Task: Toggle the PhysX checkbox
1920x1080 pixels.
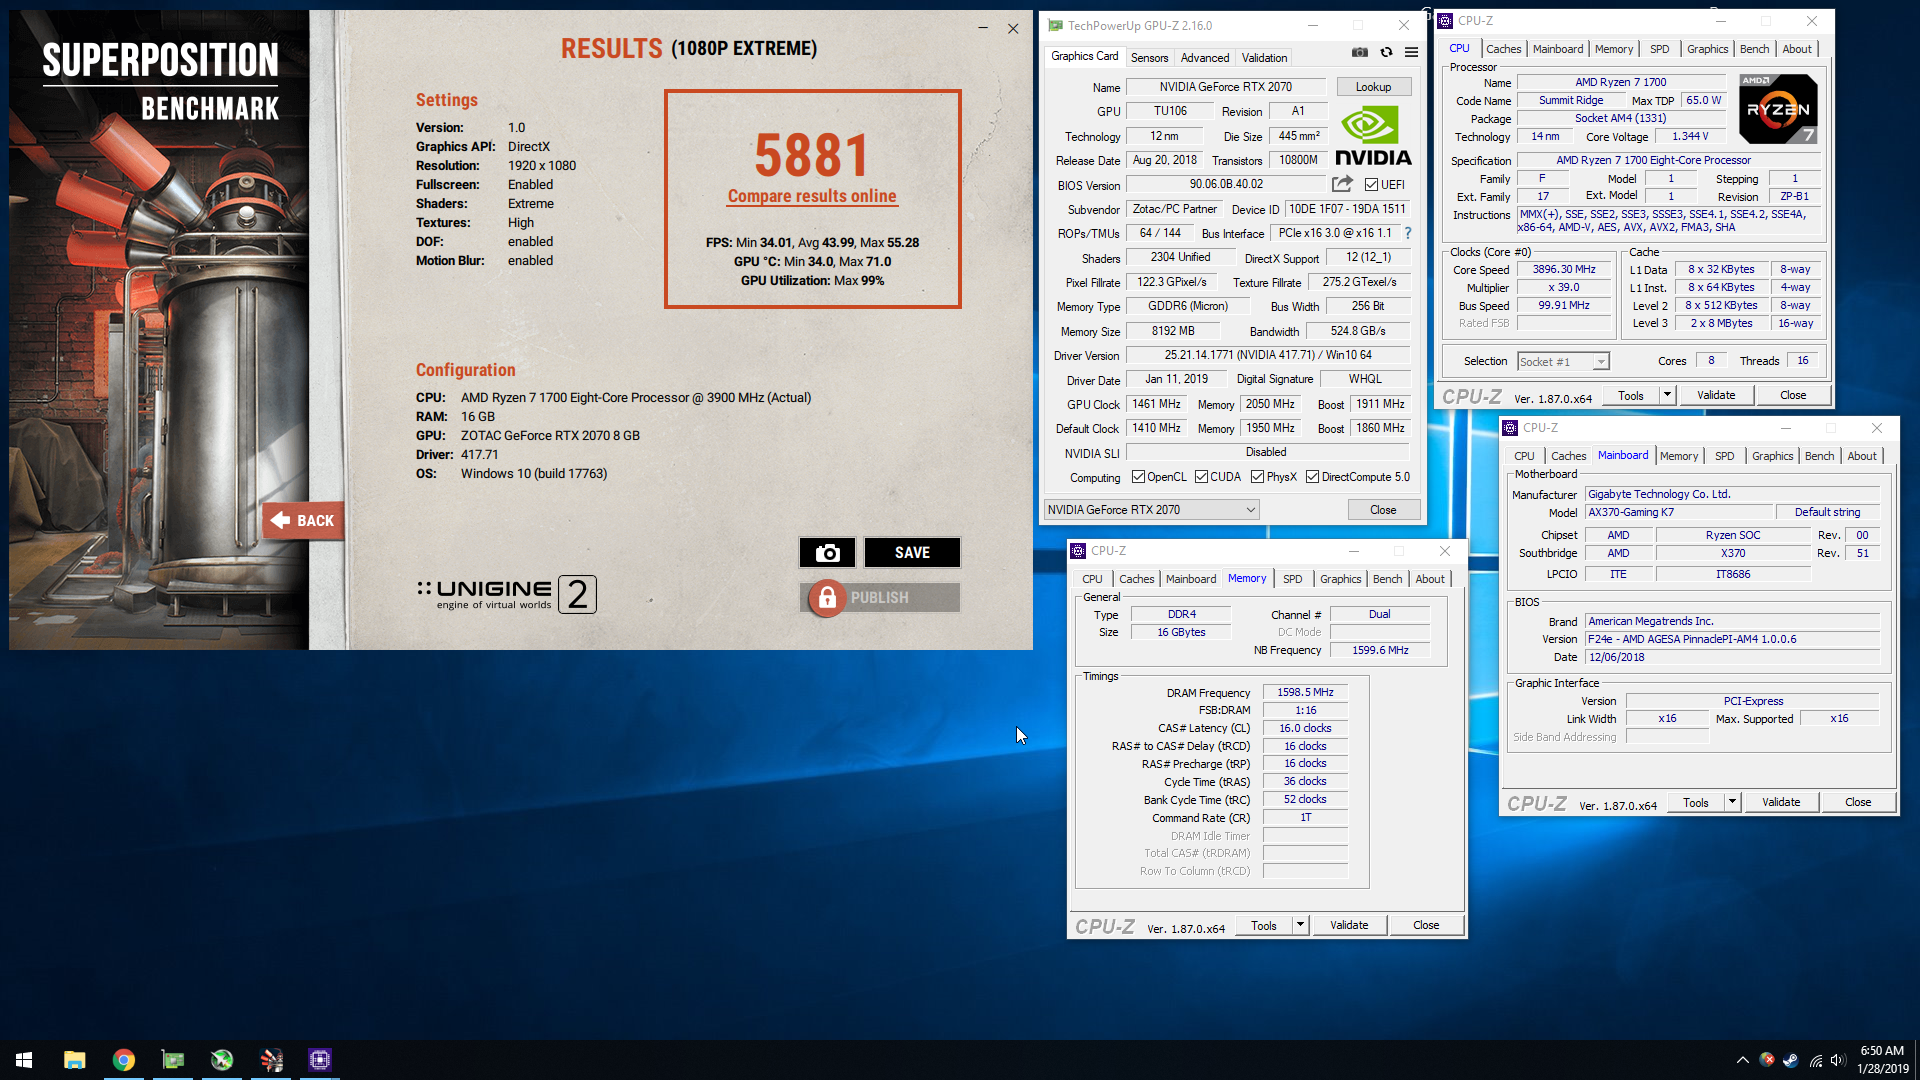Action: pyautogui.click(x=1257, y=477)
